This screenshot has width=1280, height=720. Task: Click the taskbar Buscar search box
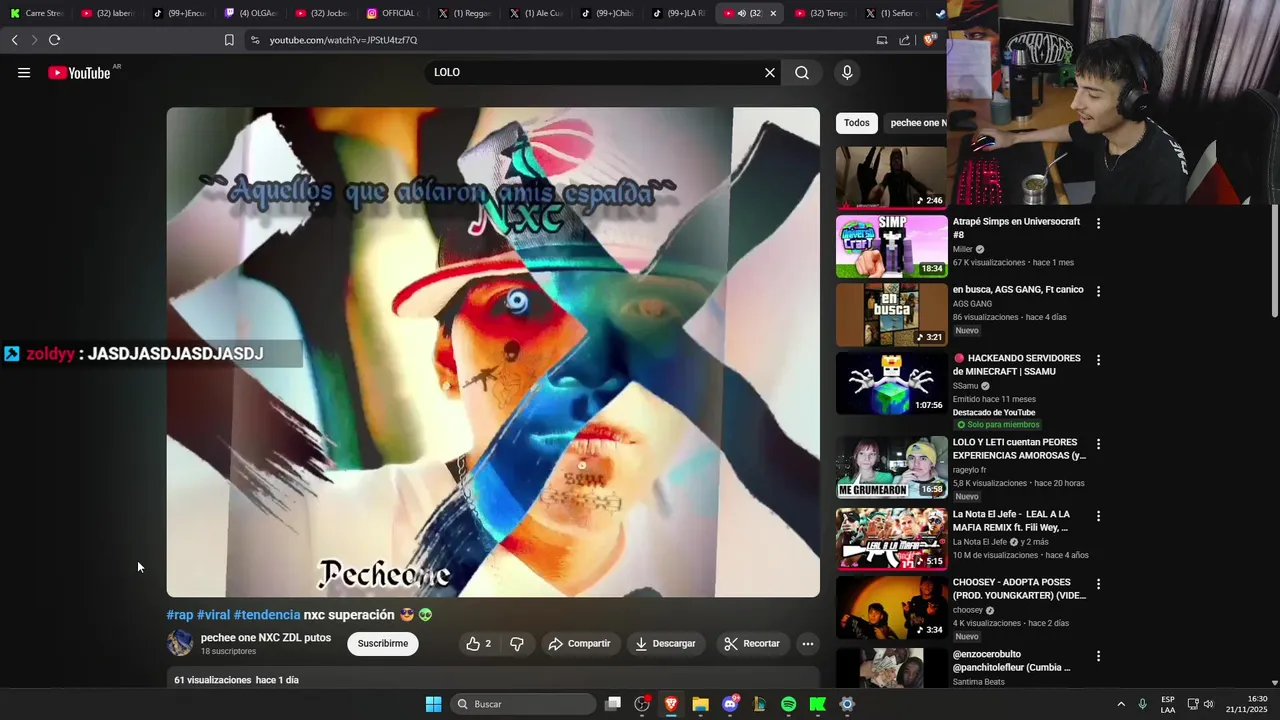(525, 704)
